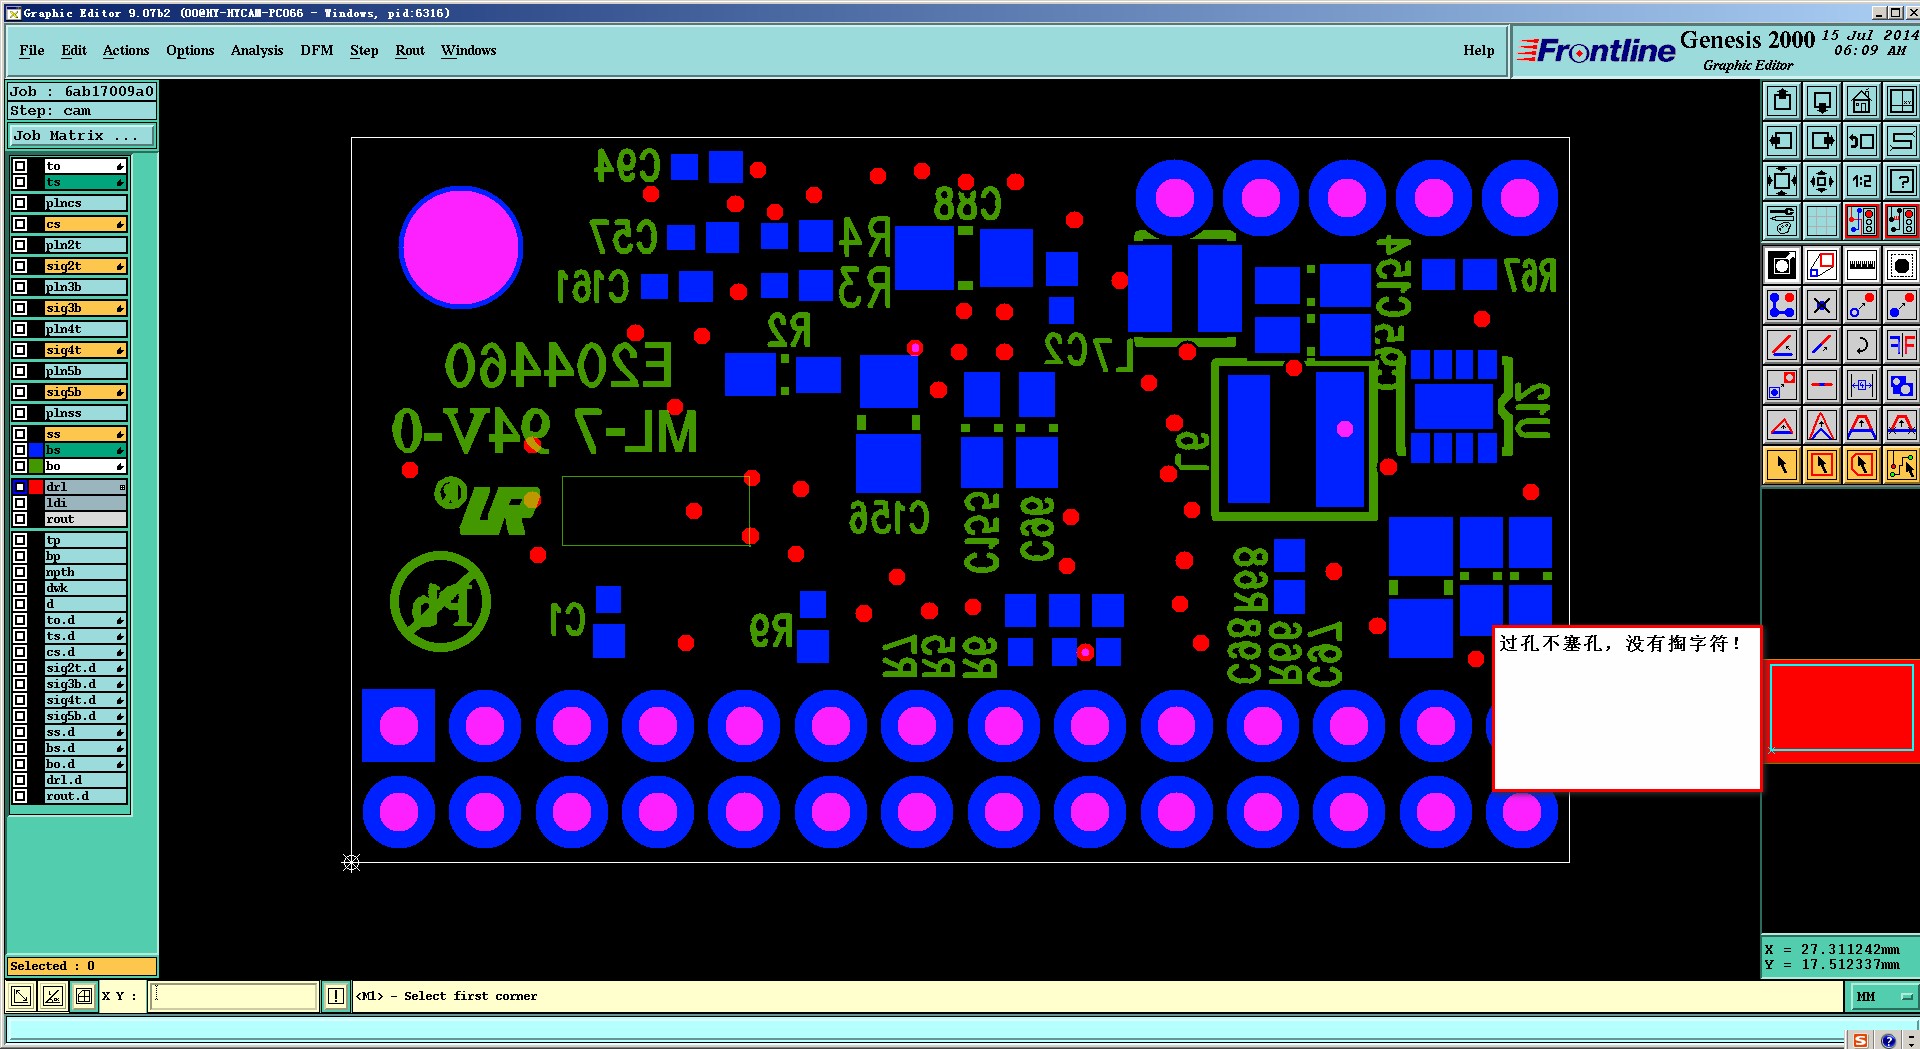Click the small box marker on 'drl' row
Viewport: 1920px width, 1049px height.
(x=122, y=487)
